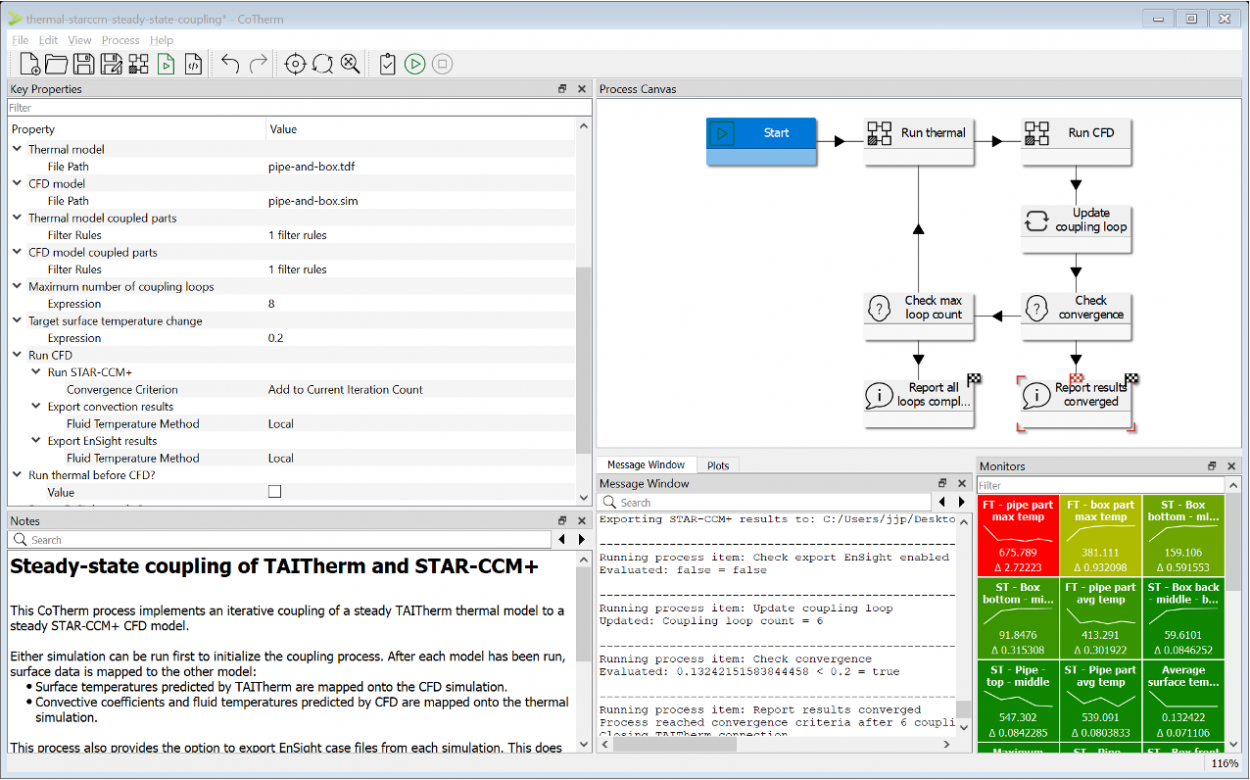Toggle Run thermal before CFD checkbox
1250x780 pixels.
tap(275, 492)
